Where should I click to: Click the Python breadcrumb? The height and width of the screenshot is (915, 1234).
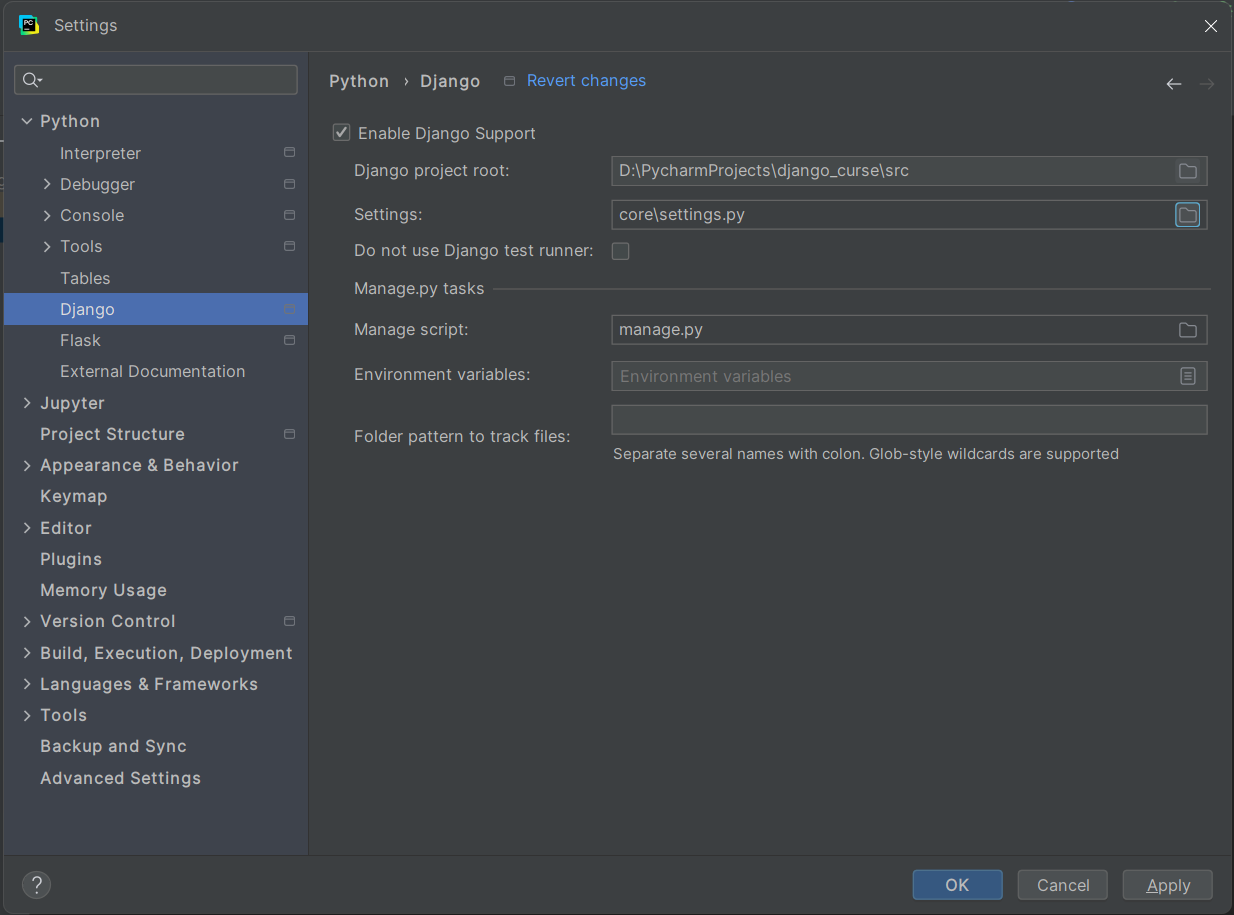[359, 82]
